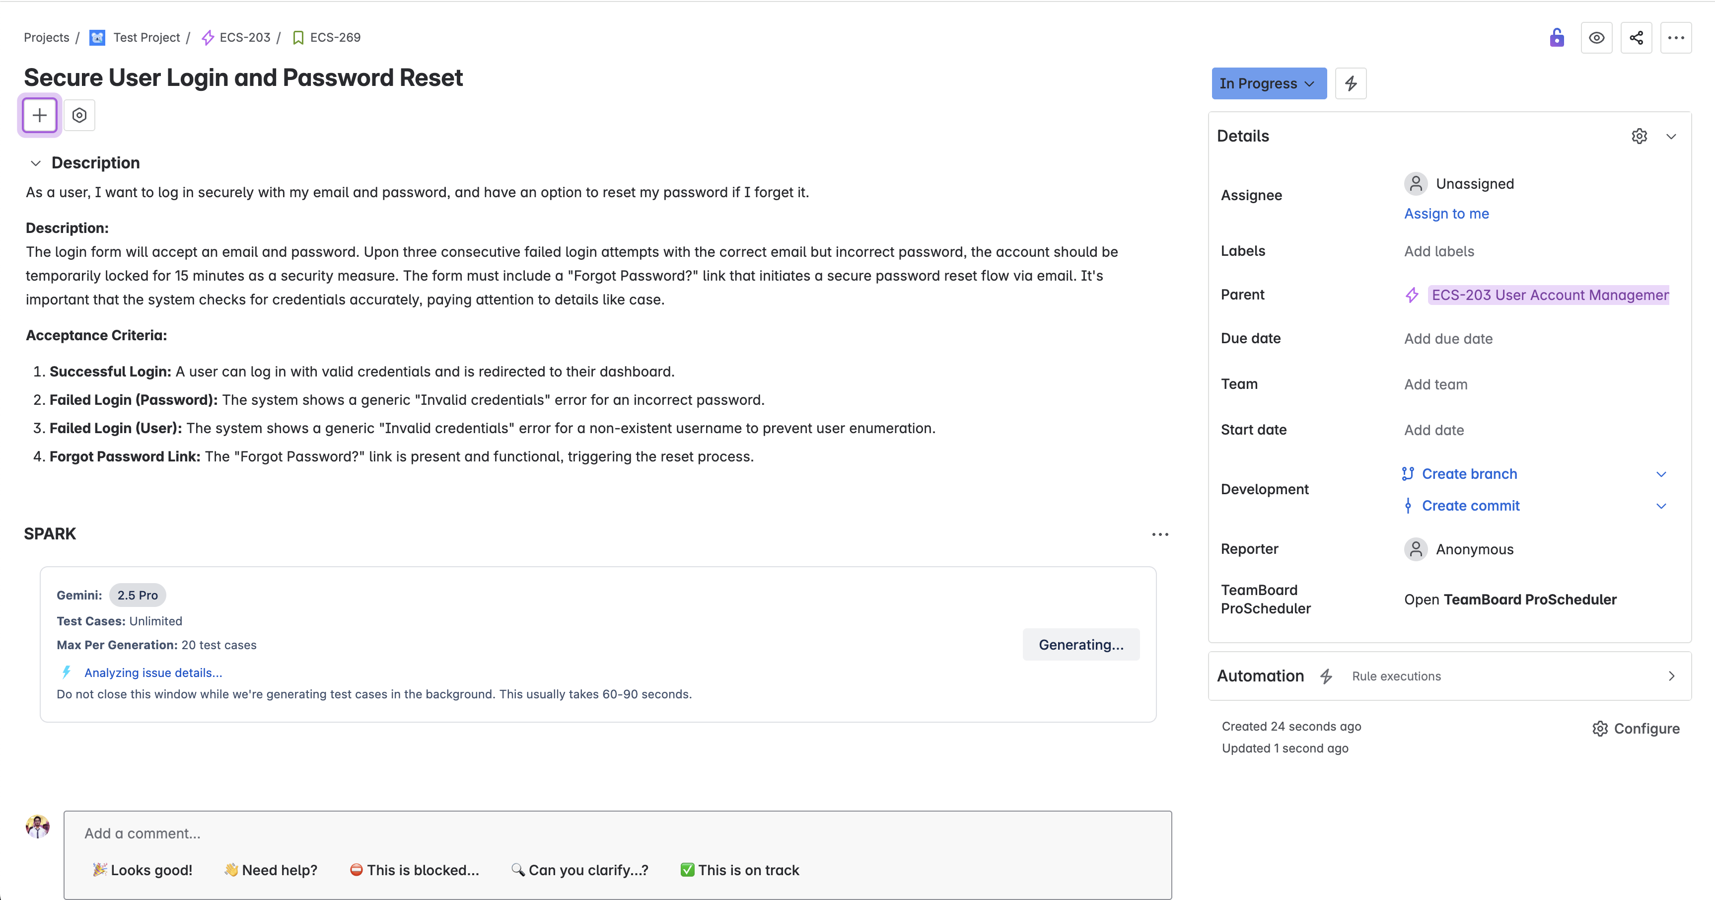This screenshot has width=1715, height=900.
Task: Go to ECS-203 in the breadcrumb
Action: (244, 38)
